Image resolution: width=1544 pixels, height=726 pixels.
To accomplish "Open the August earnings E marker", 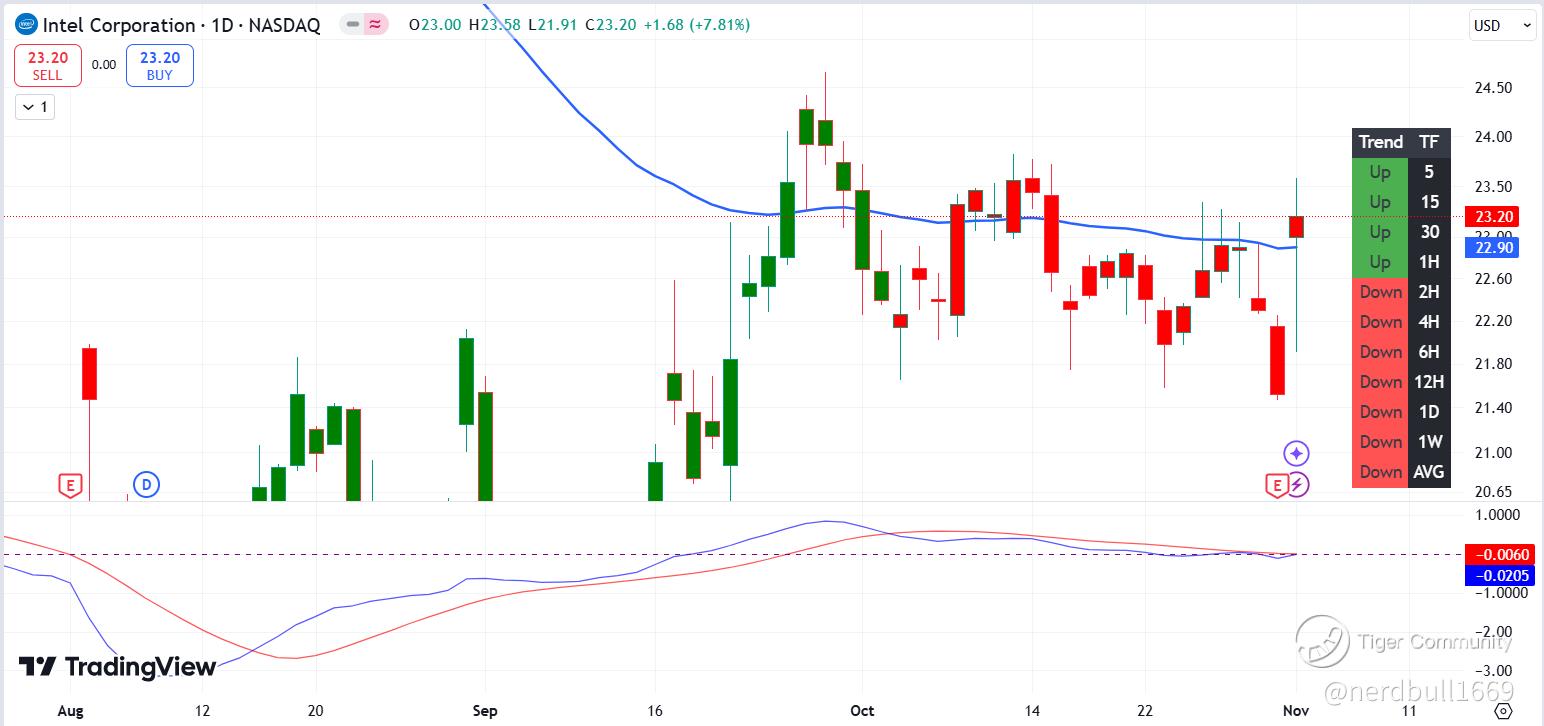I will [x=70, y=486].
